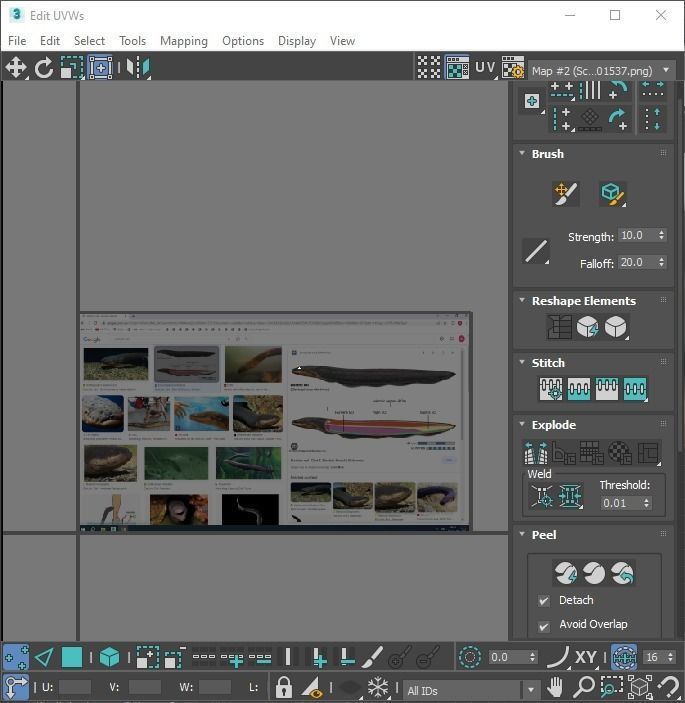
Task: Click the Stitch to Average icon
Action: 579,388
